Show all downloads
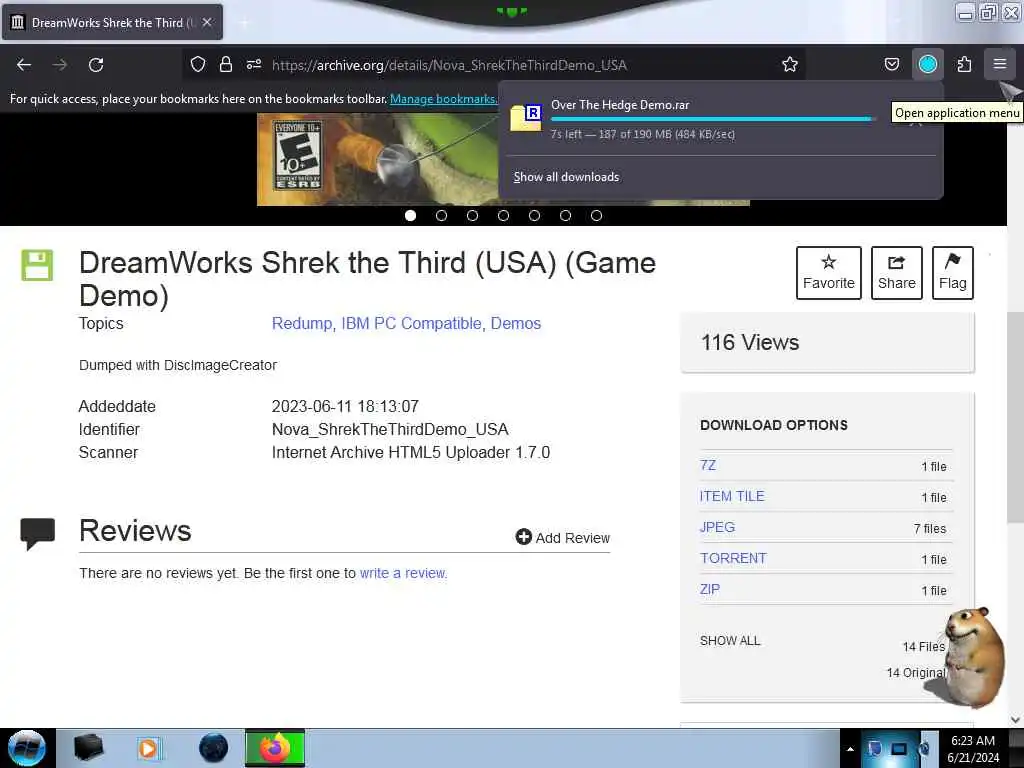The width and height of the screenshot is (1024, 768). click(566, 177)
